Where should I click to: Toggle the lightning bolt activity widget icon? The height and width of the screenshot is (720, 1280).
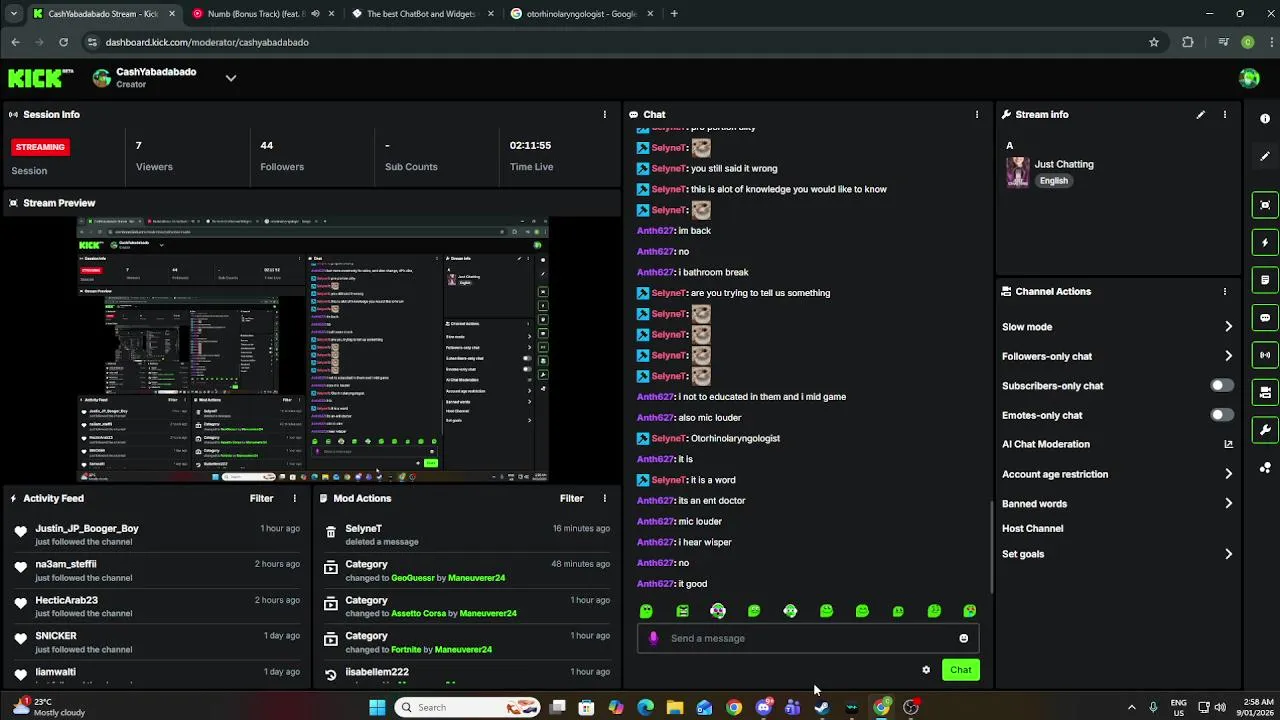coord(1265,242)
